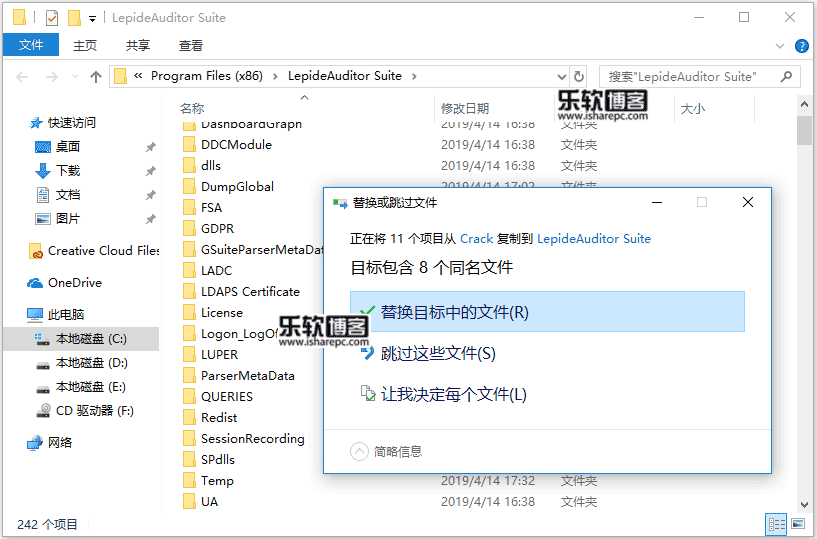Select the LADC folder icon

190,271
